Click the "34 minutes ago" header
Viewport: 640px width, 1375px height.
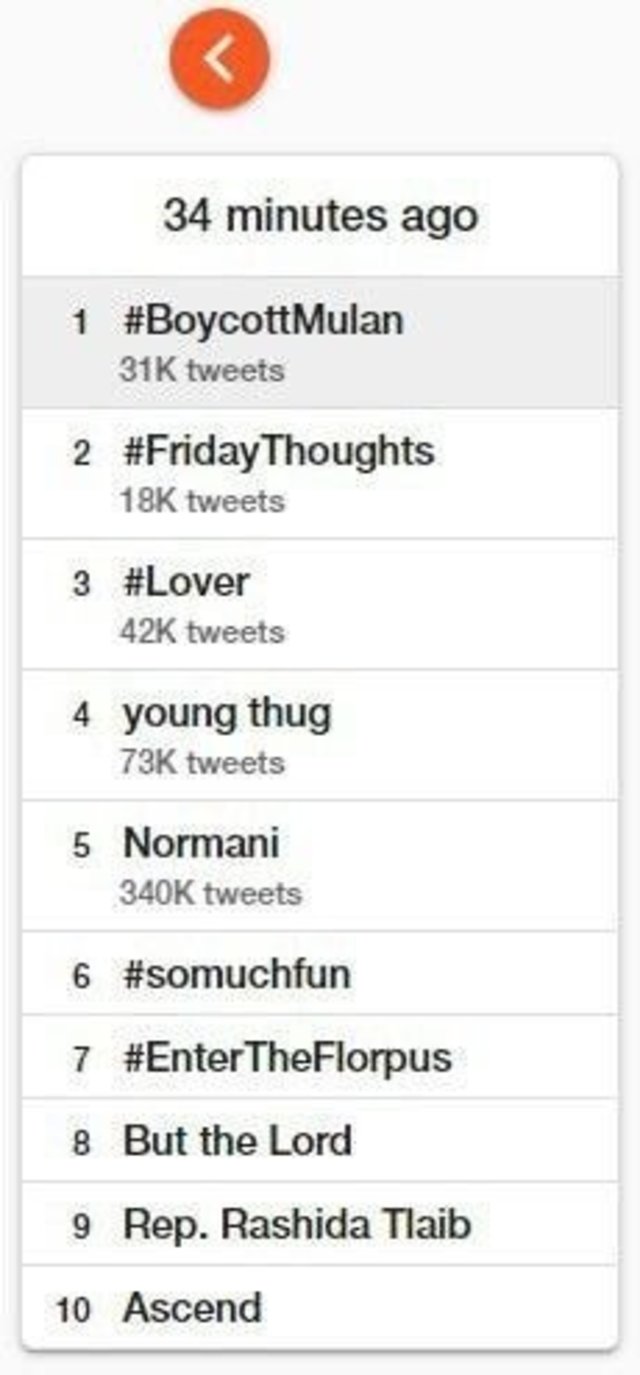point(320,216)
